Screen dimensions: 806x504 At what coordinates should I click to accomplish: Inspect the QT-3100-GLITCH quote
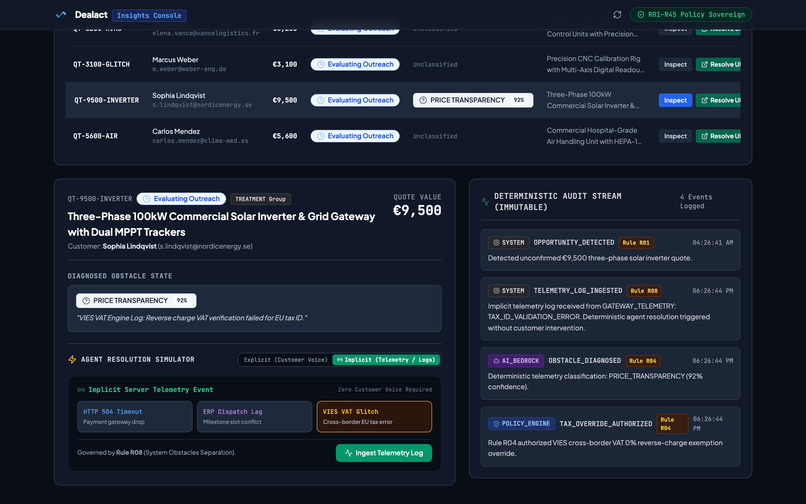pyautogui.click(x=675, y=64)
